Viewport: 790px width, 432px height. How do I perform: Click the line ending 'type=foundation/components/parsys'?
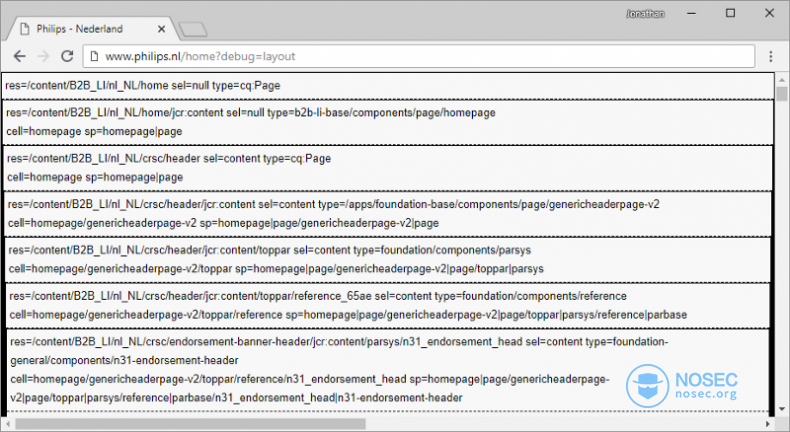pos(270,250)
